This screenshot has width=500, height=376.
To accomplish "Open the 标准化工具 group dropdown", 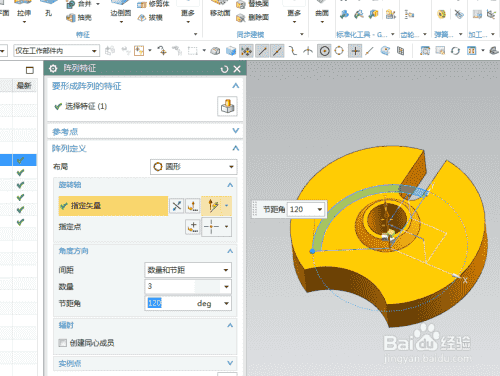I will [393, 34].
